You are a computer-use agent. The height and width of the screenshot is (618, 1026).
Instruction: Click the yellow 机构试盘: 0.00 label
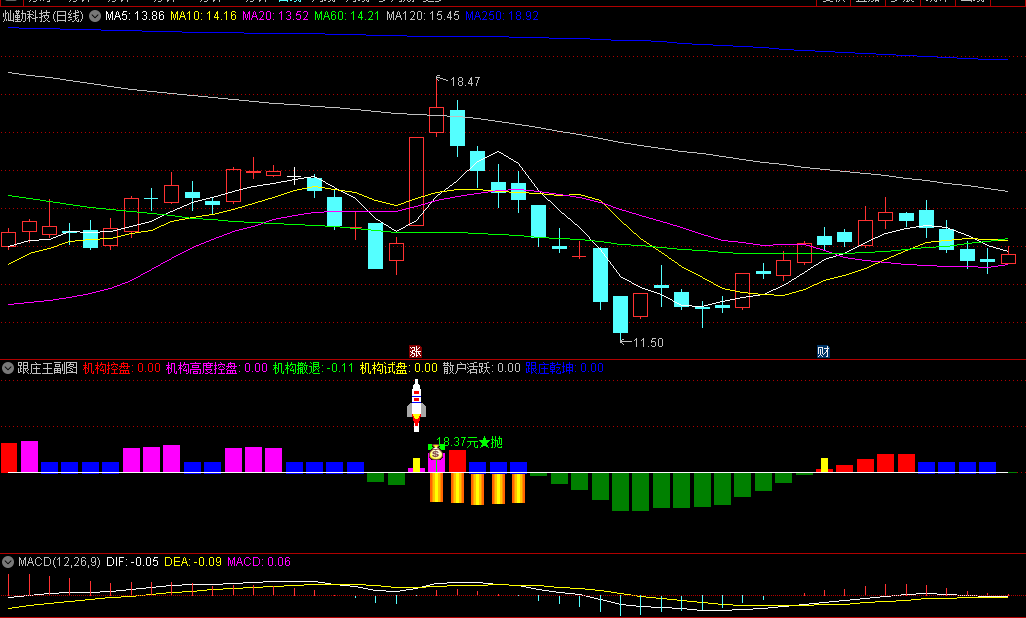398,368
